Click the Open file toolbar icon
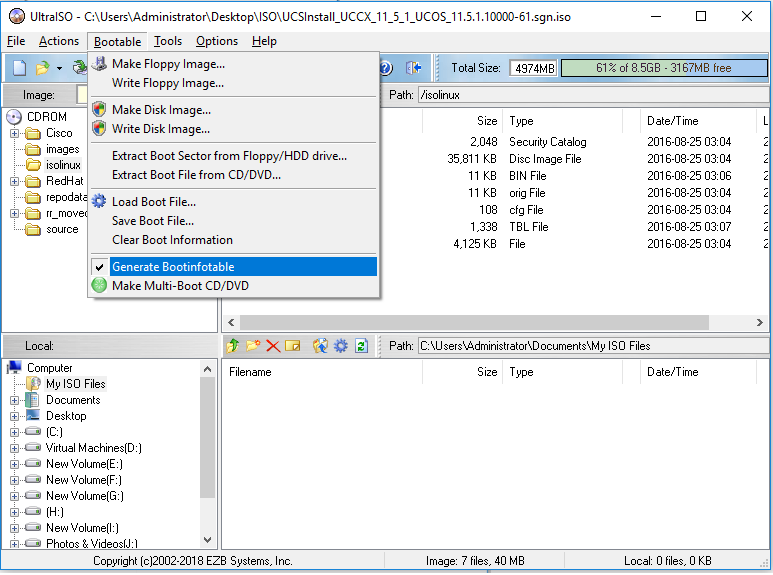The width and height of the screenshot is (773, 575). pos(42,68)
